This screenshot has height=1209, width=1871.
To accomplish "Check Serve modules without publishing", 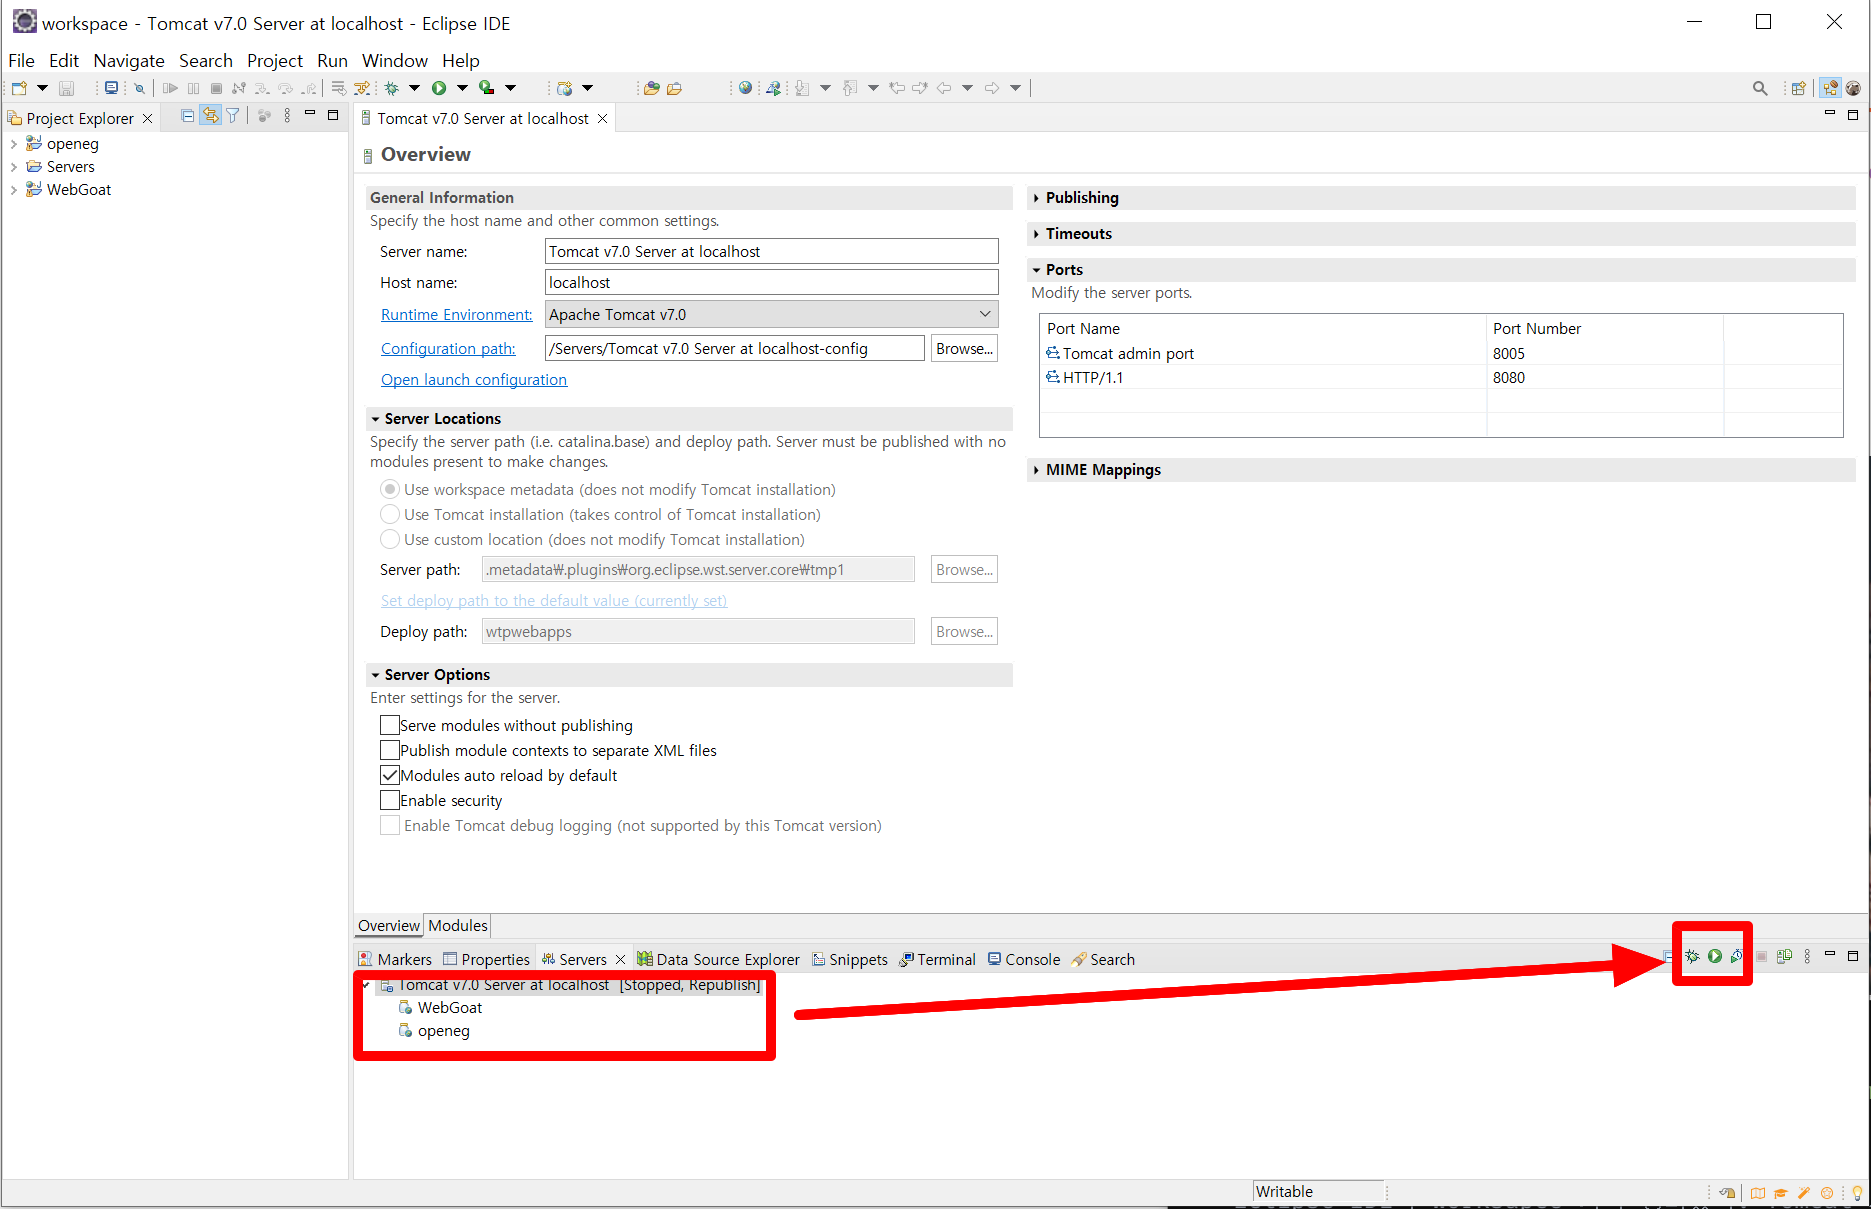I will (390, 725).
